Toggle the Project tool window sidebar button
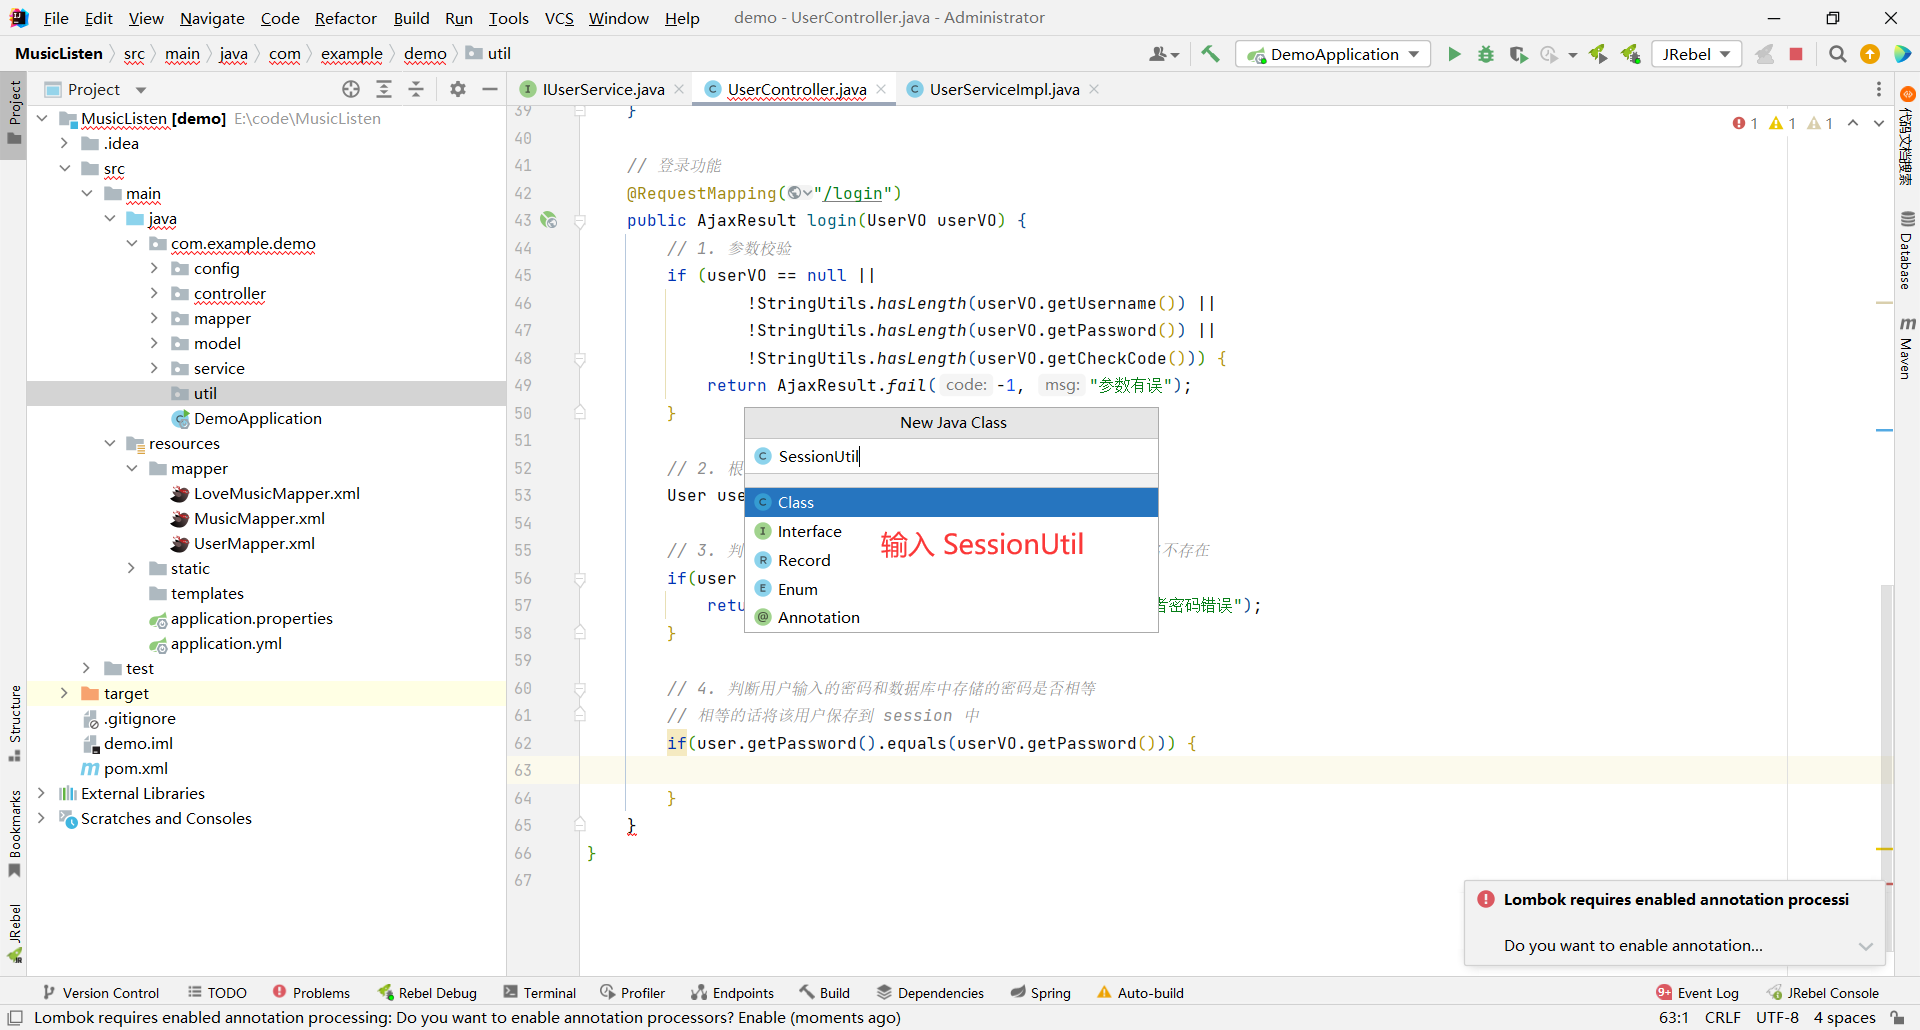The image size is (1920, 1030). [x=14, y=112]
